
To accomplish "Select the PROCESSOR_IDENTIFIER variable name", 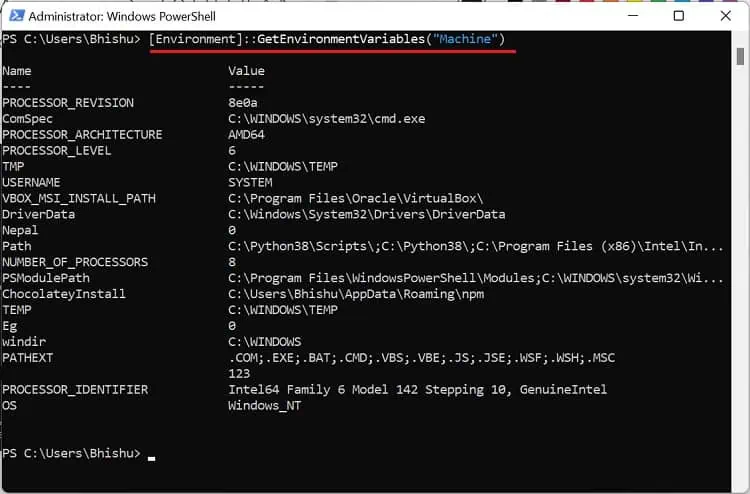I will point(75,390).
